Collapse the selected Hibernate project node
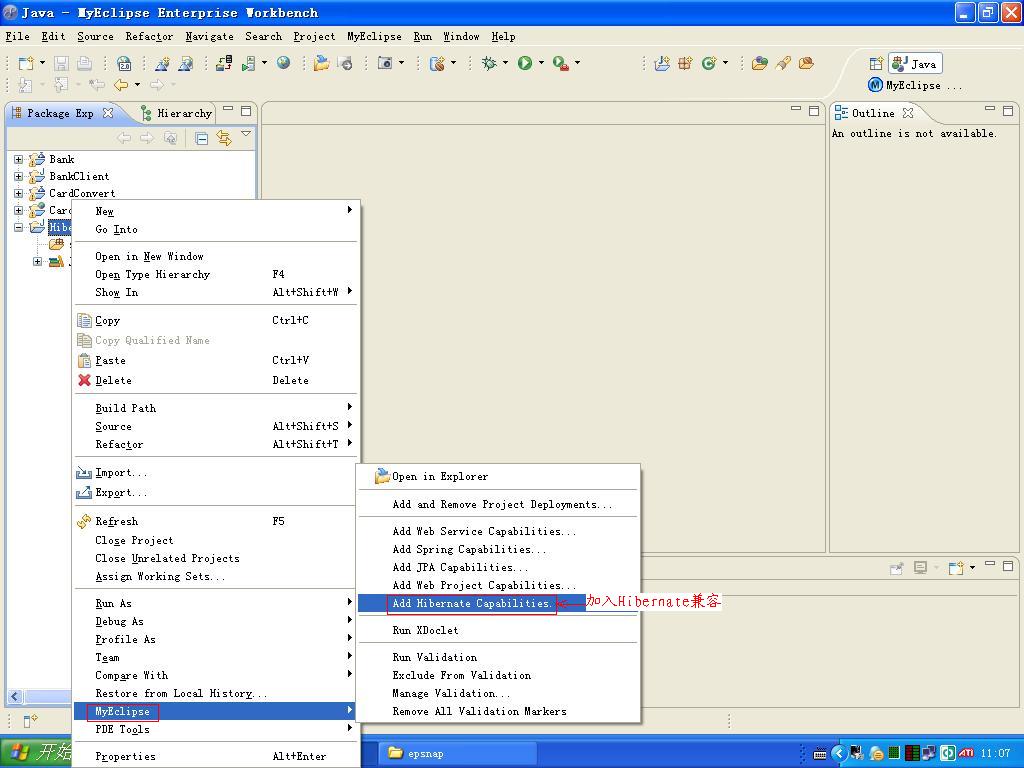The image size is (1024, 768). [18, 227]
